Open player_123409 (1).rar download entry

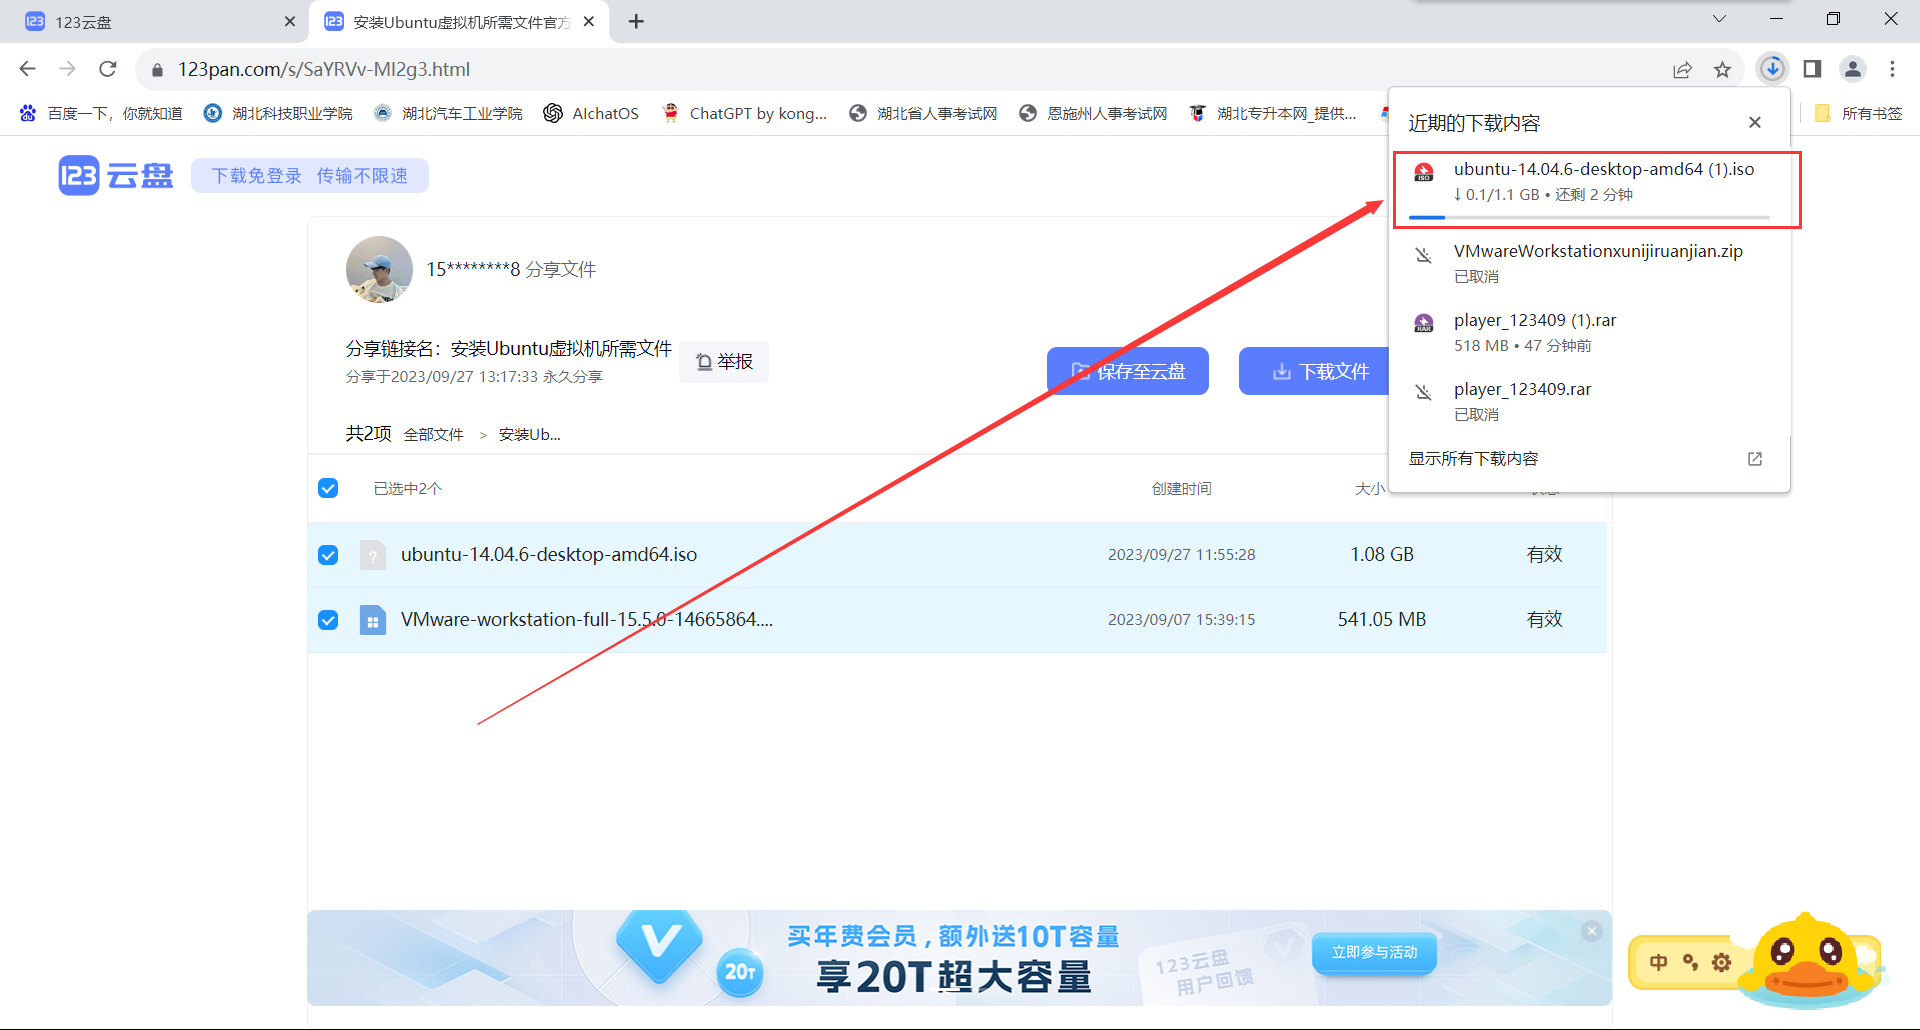(x=1590, y=332)
